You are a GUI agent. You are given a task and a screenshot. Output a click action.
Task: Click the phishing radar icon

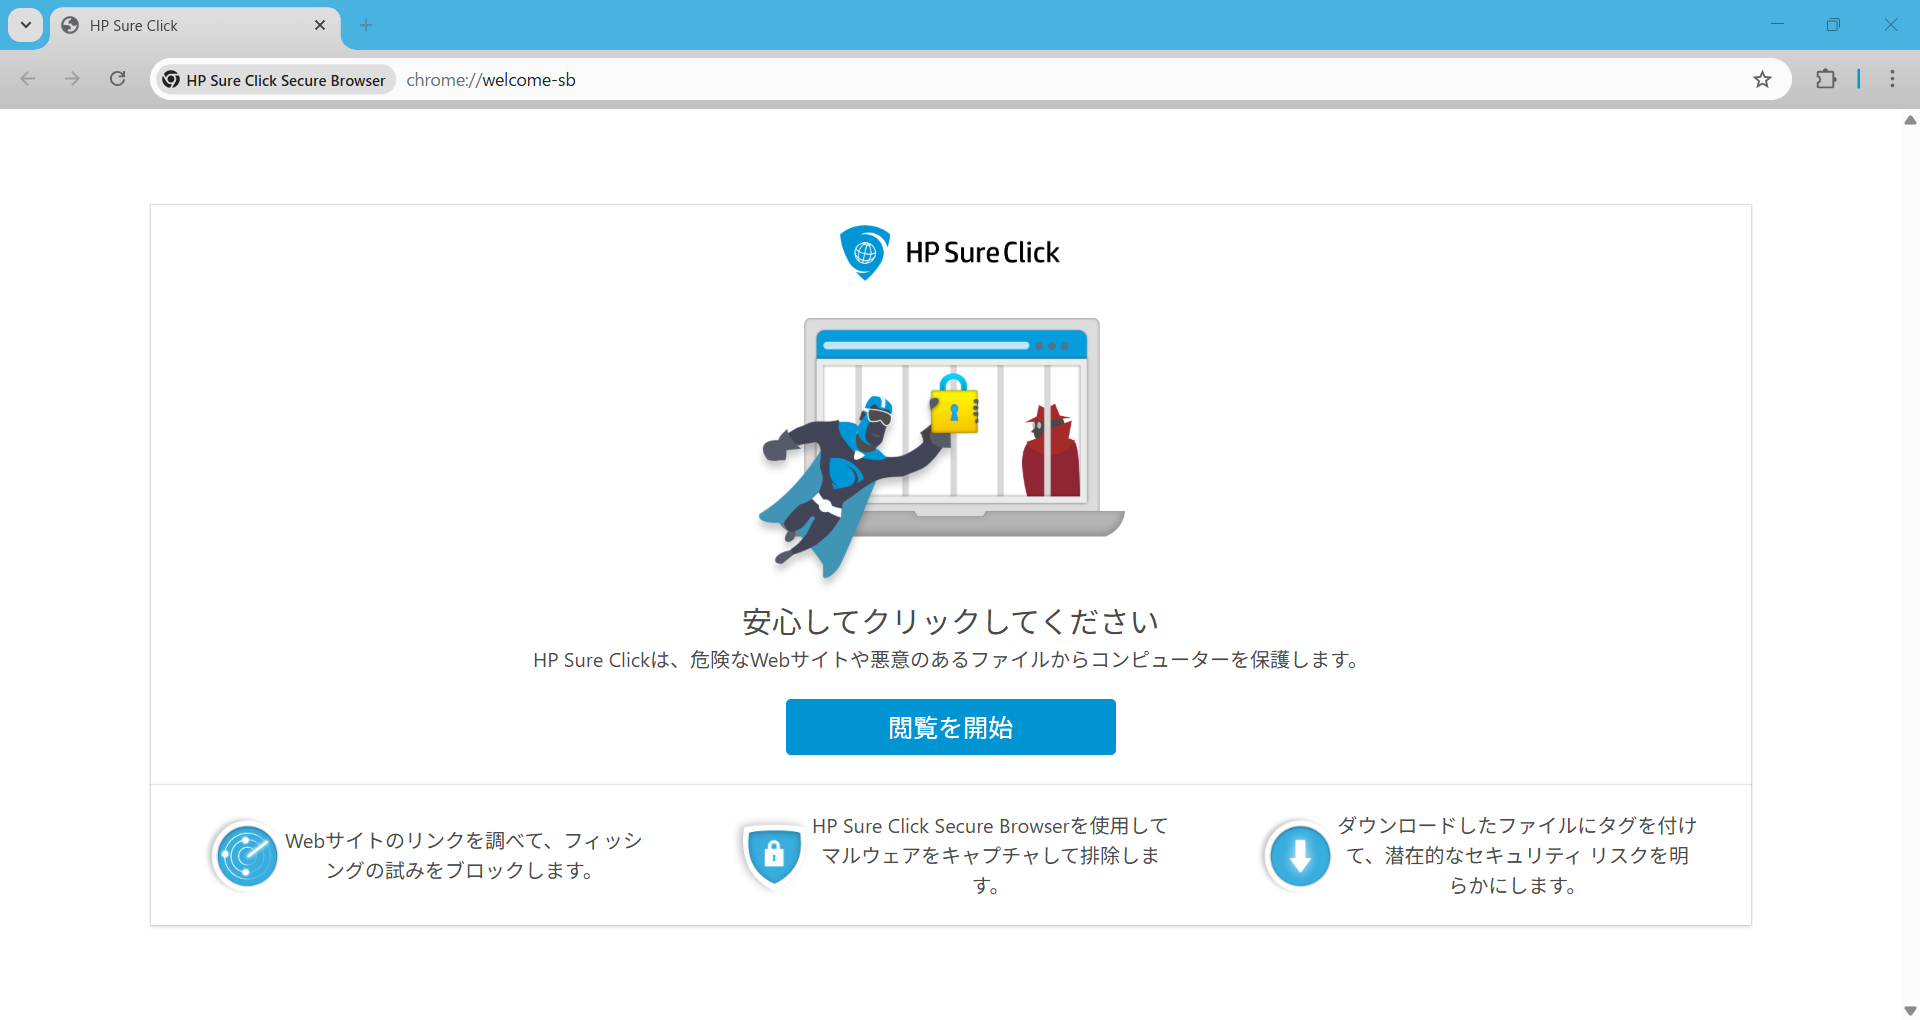[246, 856]
